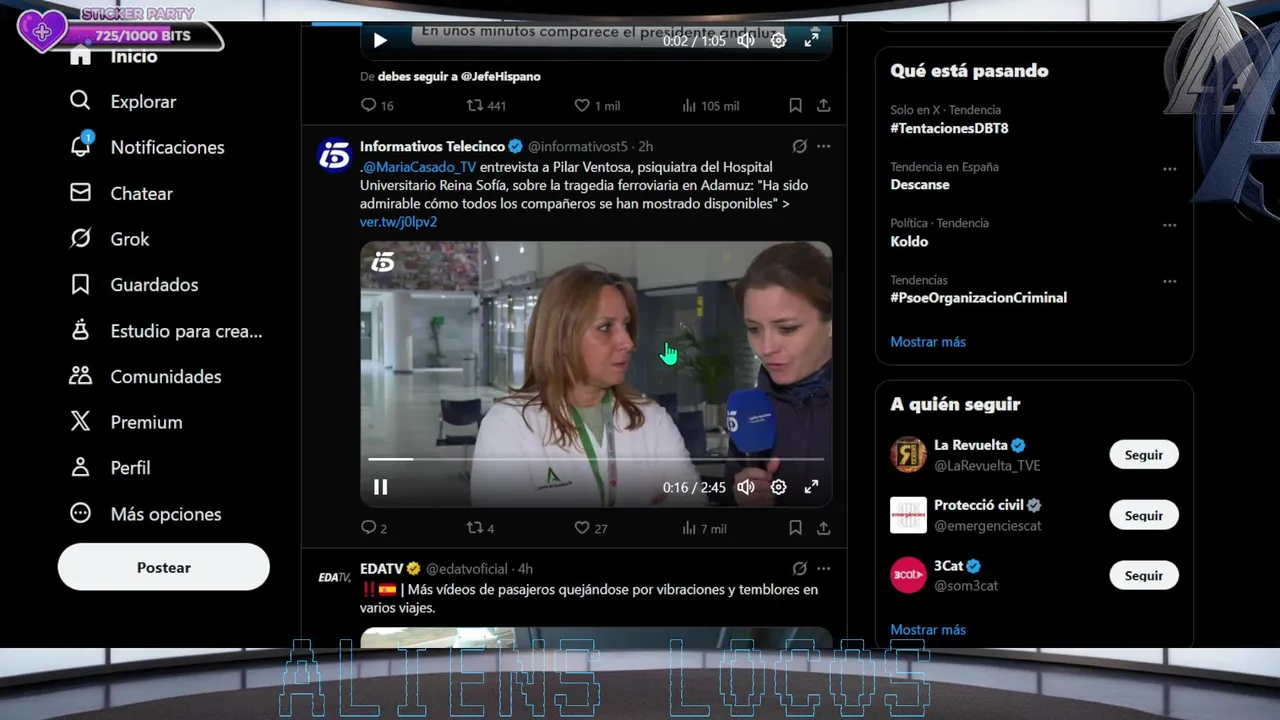Open more options for Koldo trend
The width and height of the screenshot is (1280, 720).
coord(1169,225)
